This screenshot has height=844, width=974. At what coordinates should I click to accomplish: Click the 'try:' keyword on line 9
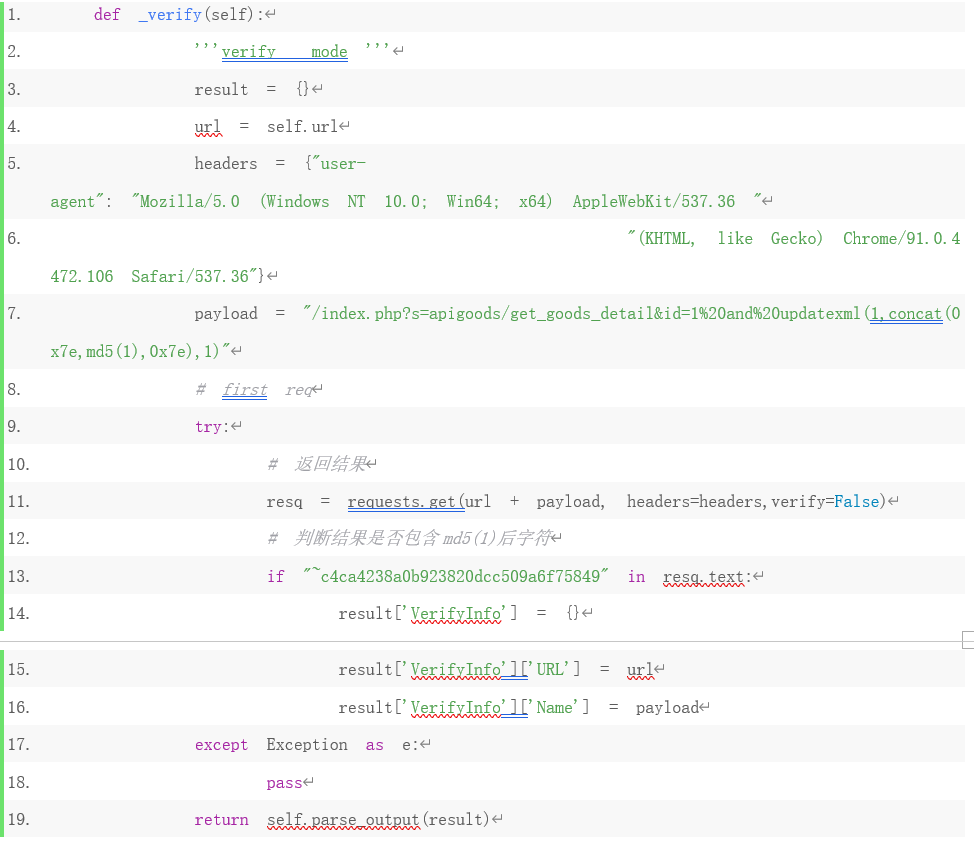point(212,427)
